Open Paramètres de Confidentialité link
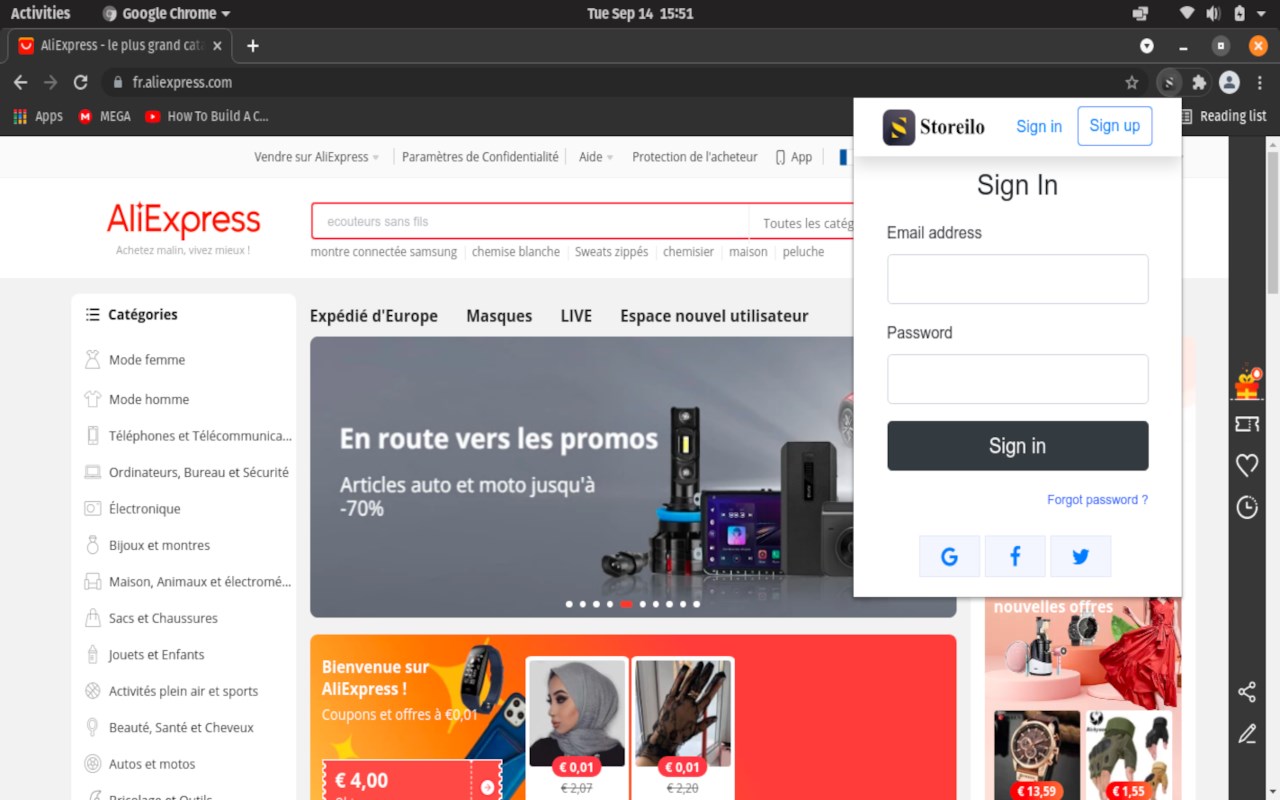The width and height of the screenshot is (1280, 800). [480, 157]
